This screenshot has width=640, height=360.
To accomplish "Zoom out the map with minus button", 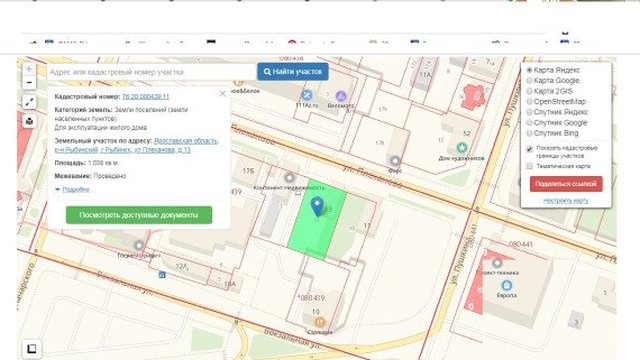I will [x=29, y=82].
